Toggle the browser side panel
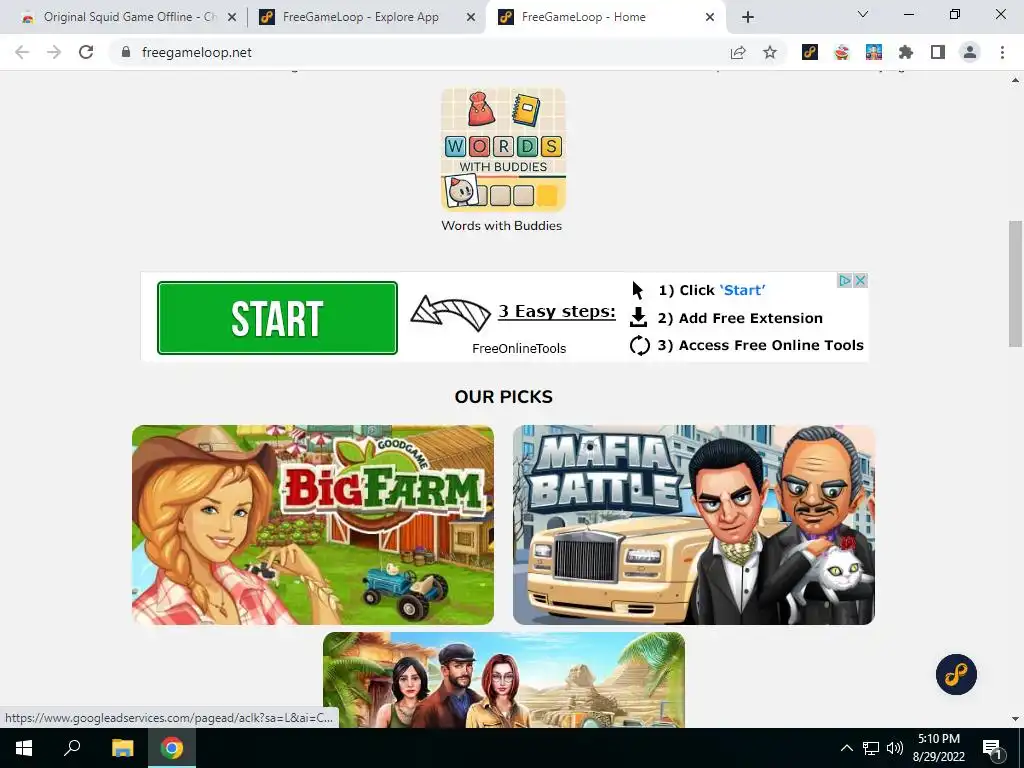 point(938,52)
